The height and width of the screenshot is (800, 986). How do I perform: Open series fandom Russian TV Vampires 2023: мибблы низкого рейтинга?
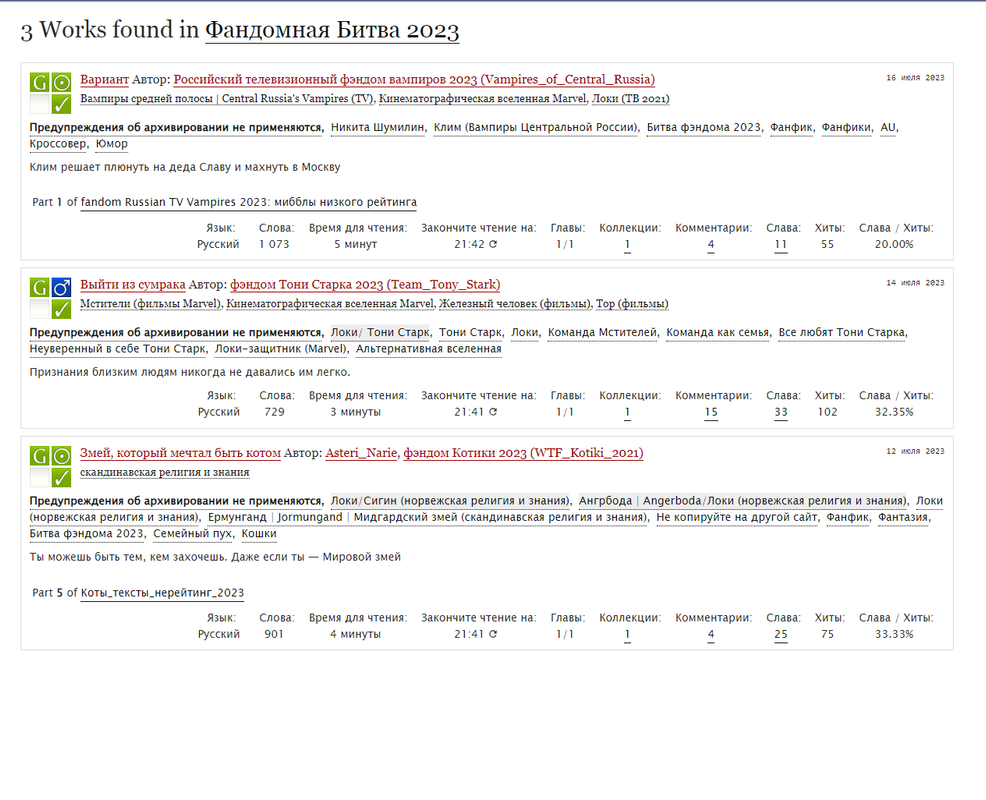(x=248, y=202)
